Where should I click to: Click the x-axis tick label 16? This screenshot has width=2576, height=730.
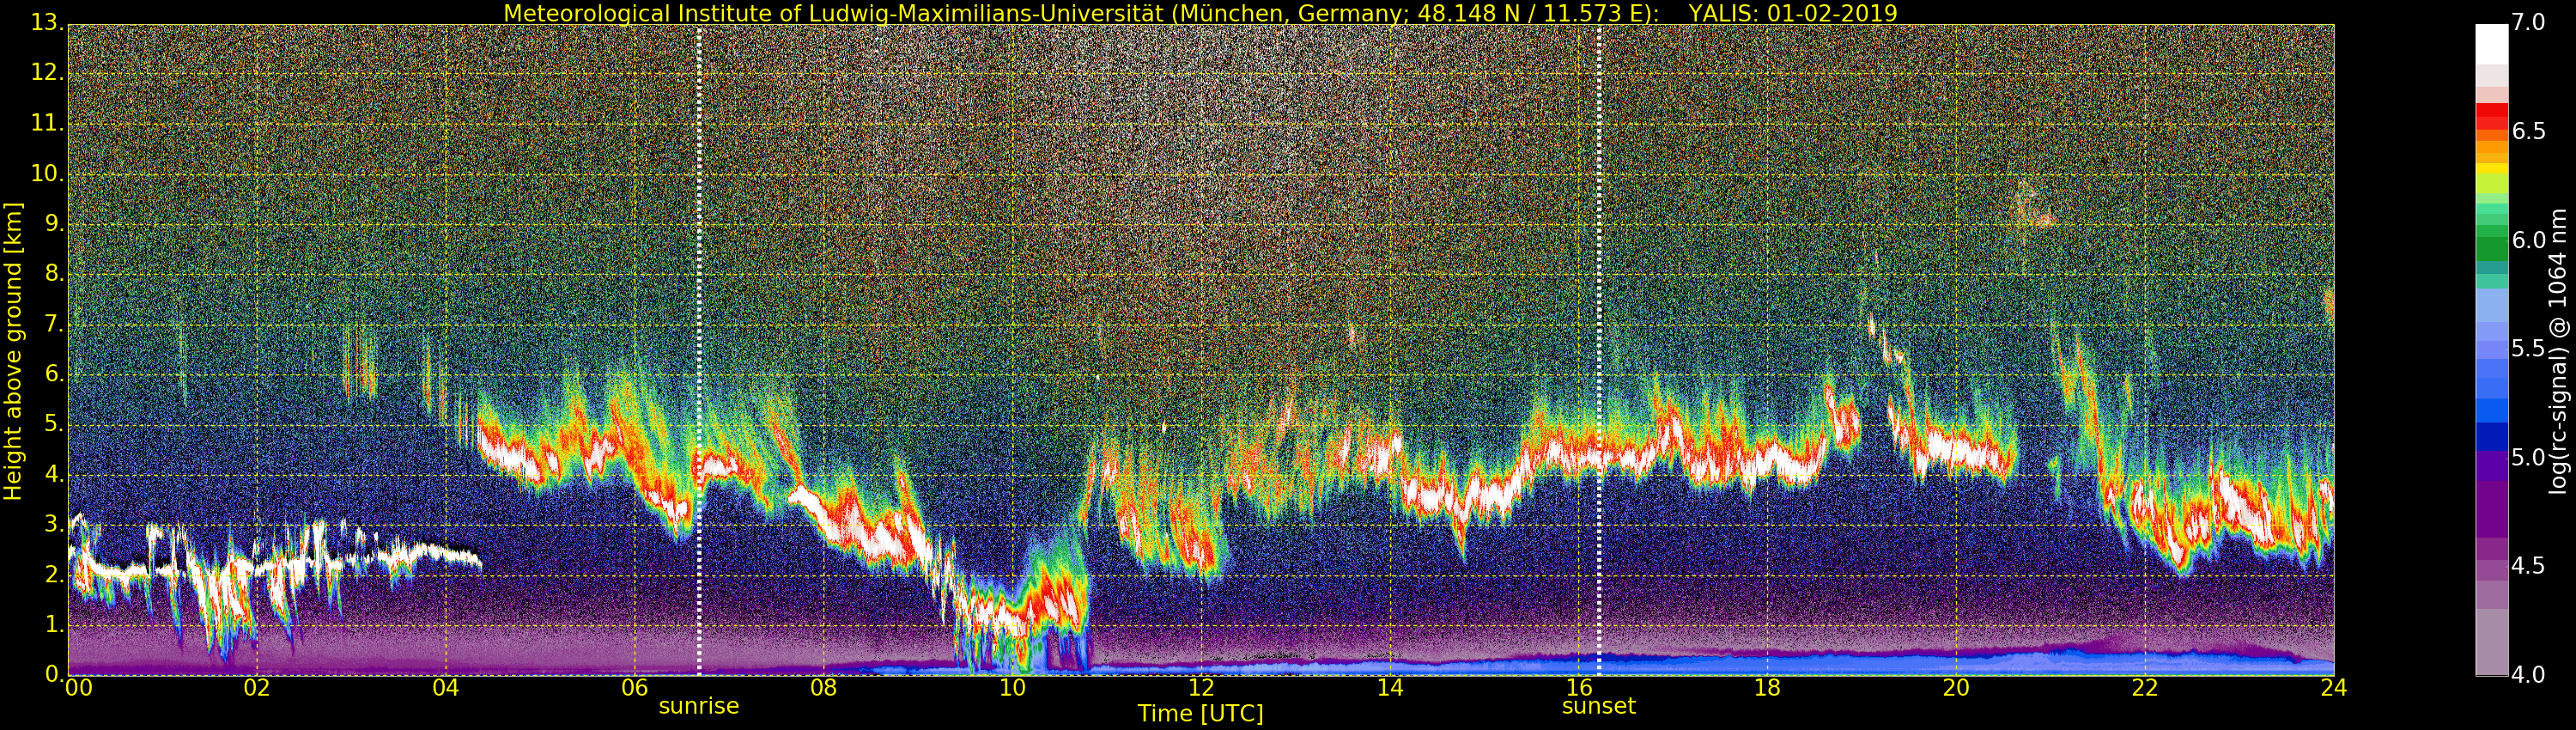1579,688
